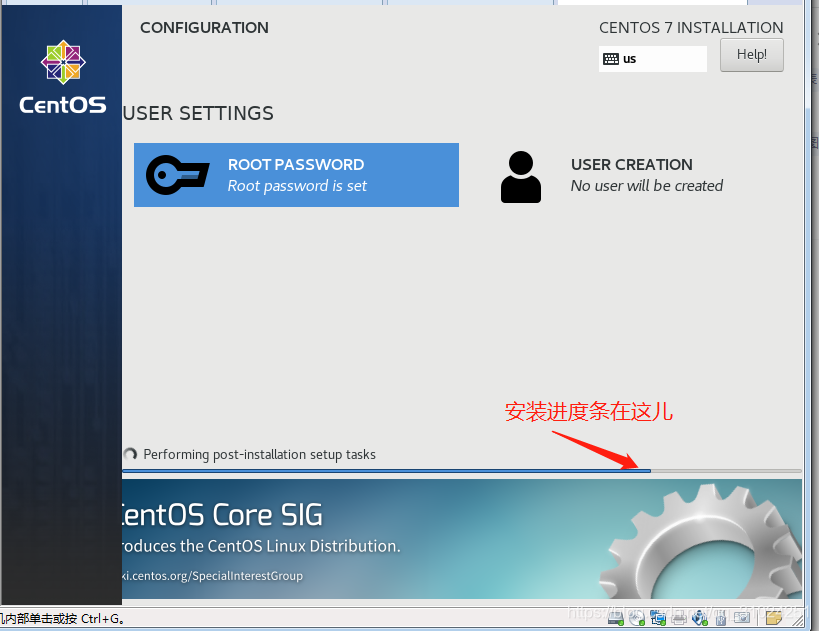
Task: Click the printer icon in VMware status bar
Action: [679, 619]
